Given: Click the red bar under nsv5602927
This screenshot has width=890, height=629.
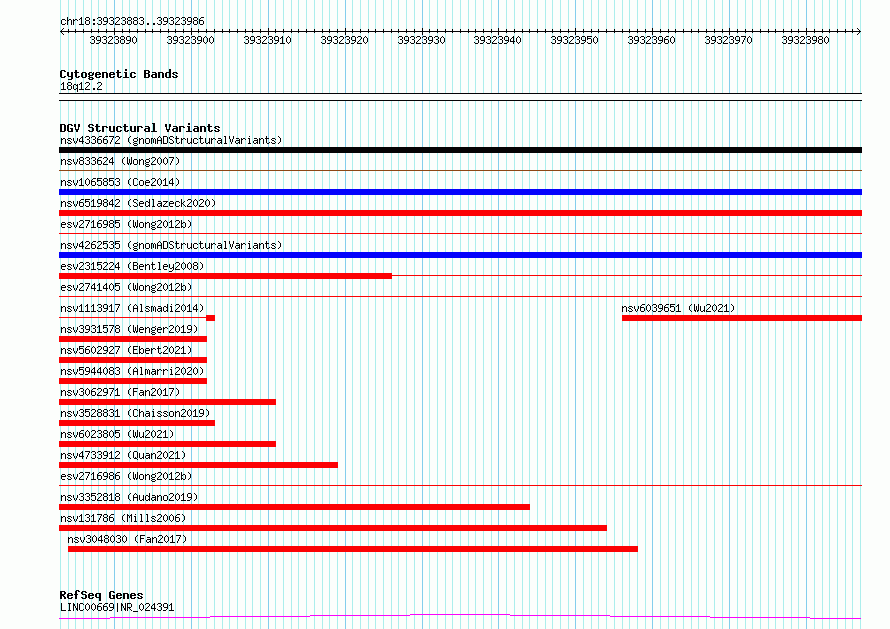Looking at the screenshot, I should [133, 360].
